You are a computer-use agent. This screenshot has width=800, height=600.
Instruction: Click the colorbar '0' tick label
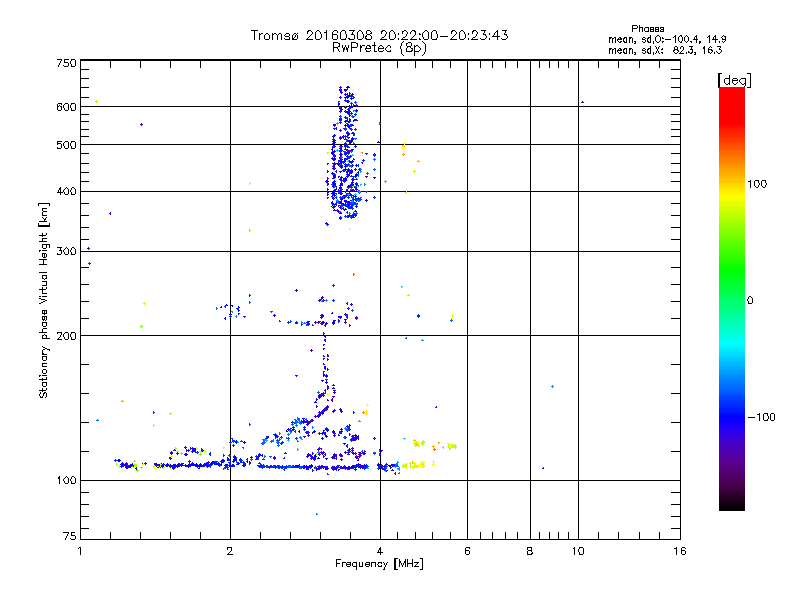click(750, 301)
